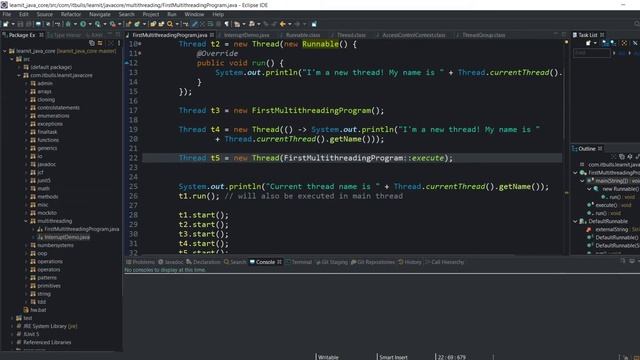The image size is (640, 360).
Task: Click the Toggle Mark Occurrences highlighter icon
Action: (x=195, y=24)
